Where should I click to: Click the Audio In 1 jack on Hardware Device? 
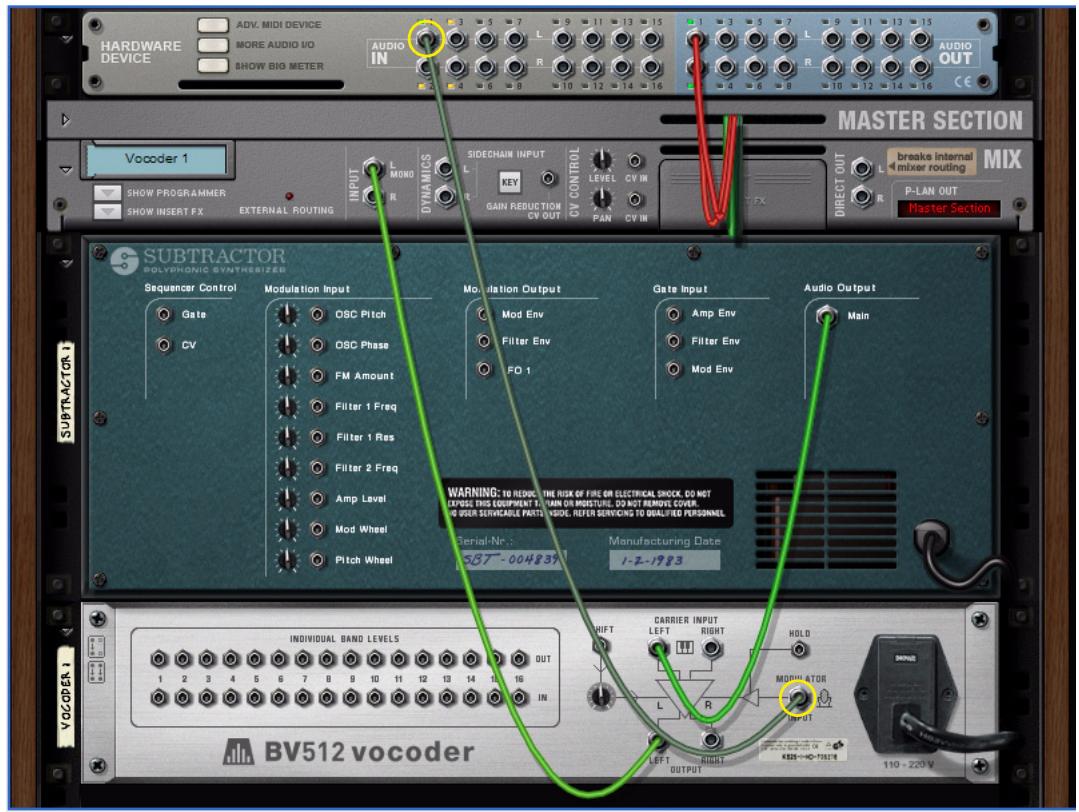[x=426, y=39]
